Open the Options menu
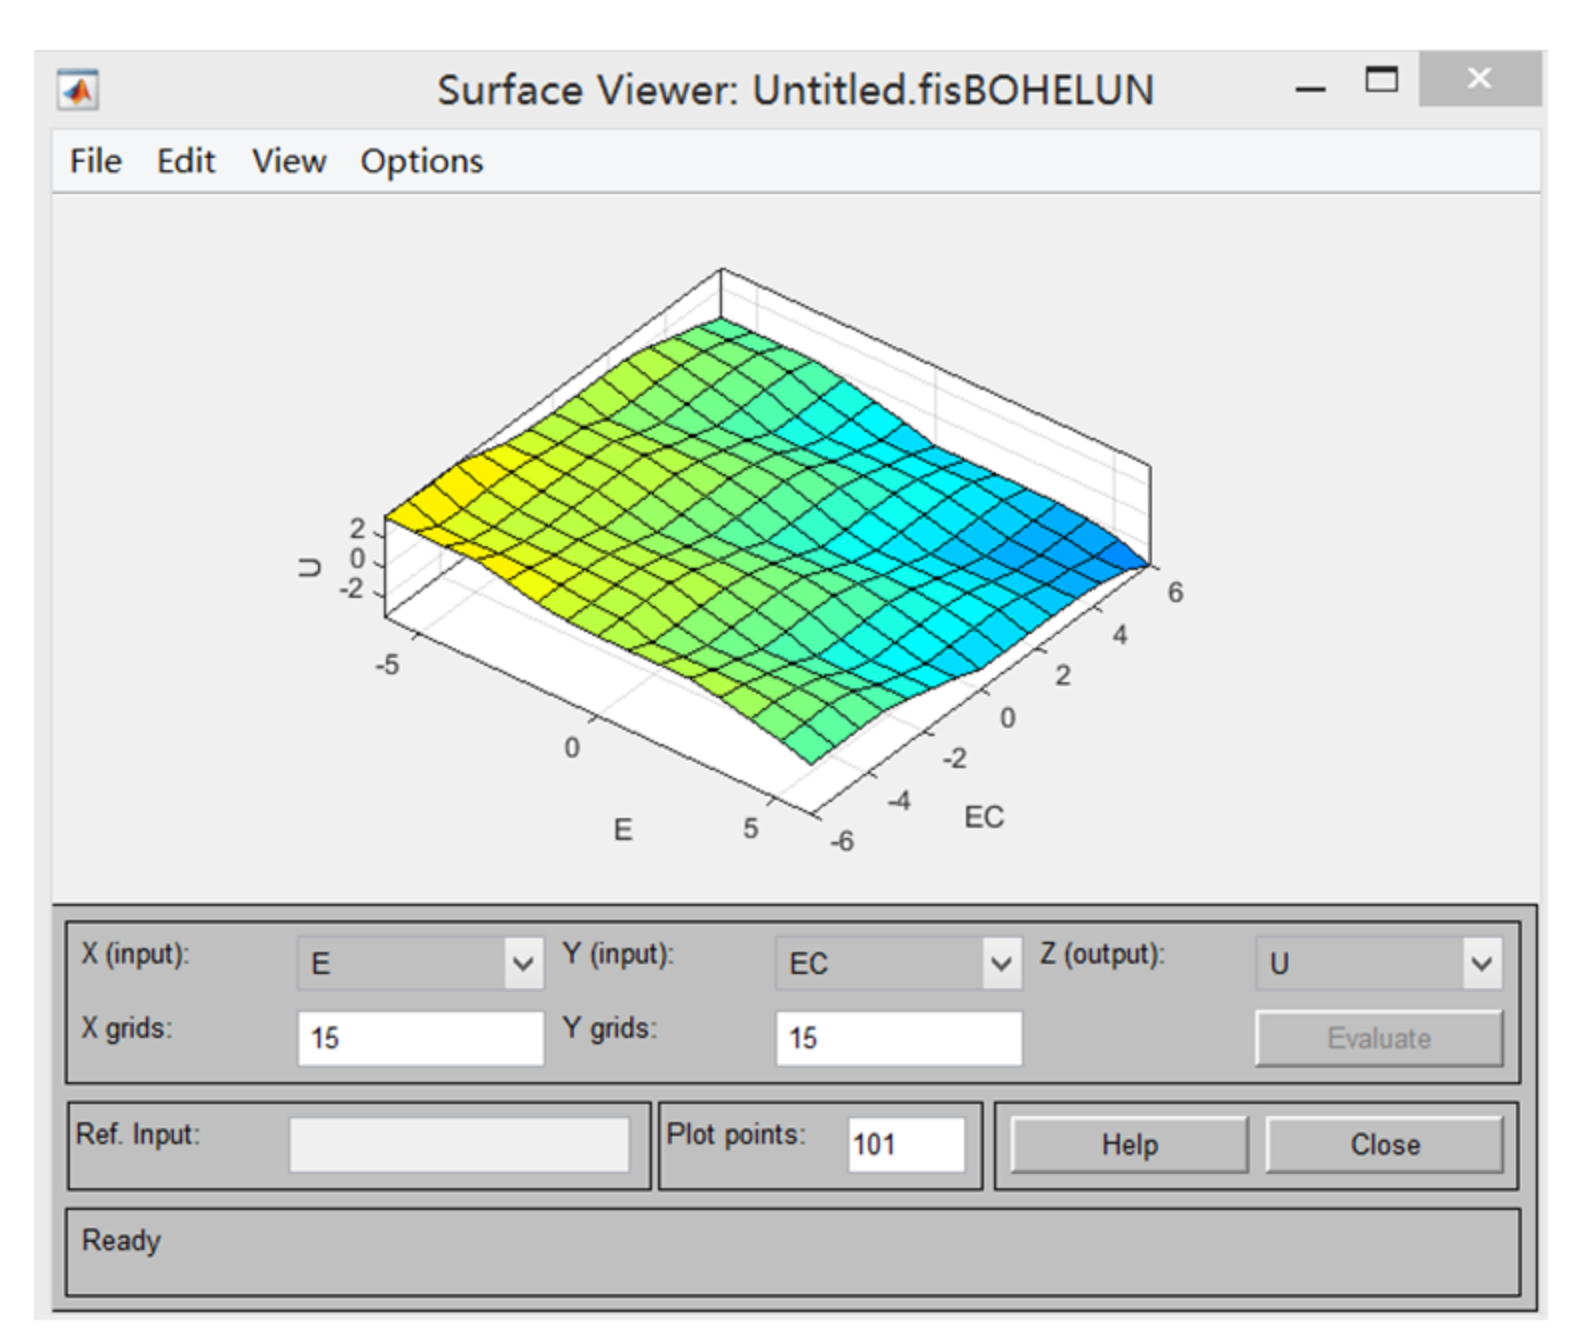This screenshot has height=1344, width=1576. point(421,161)
